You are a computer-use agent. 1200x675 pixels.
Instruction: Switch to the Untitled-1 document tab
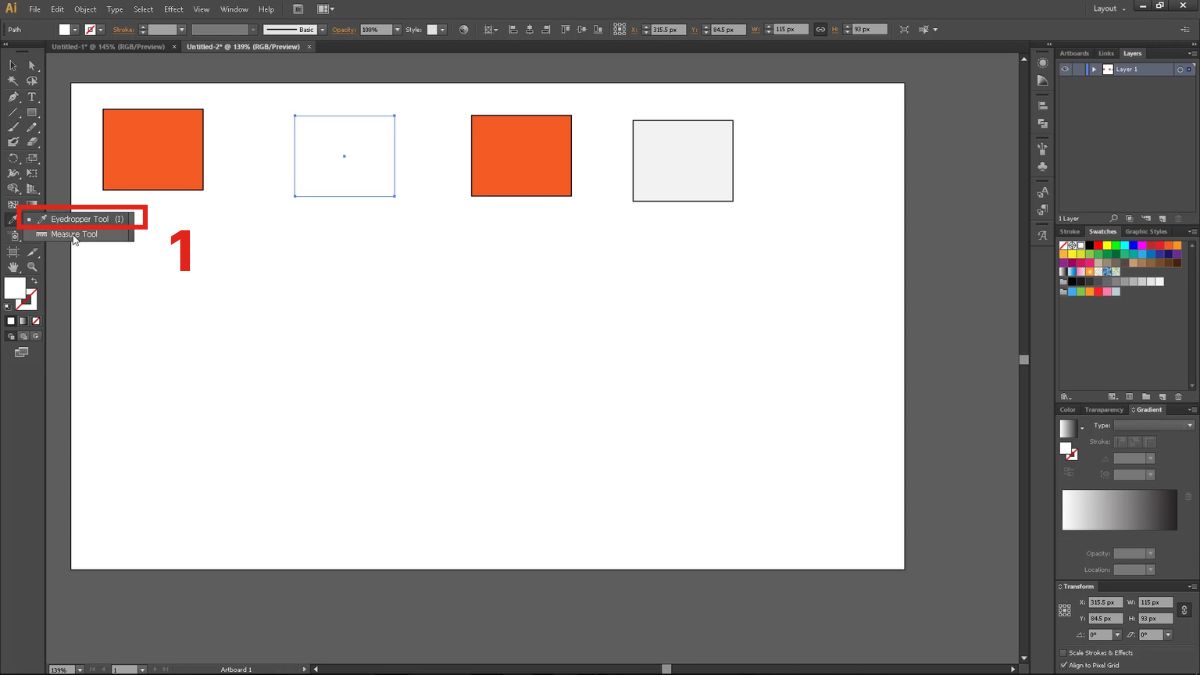coord(110,46)
